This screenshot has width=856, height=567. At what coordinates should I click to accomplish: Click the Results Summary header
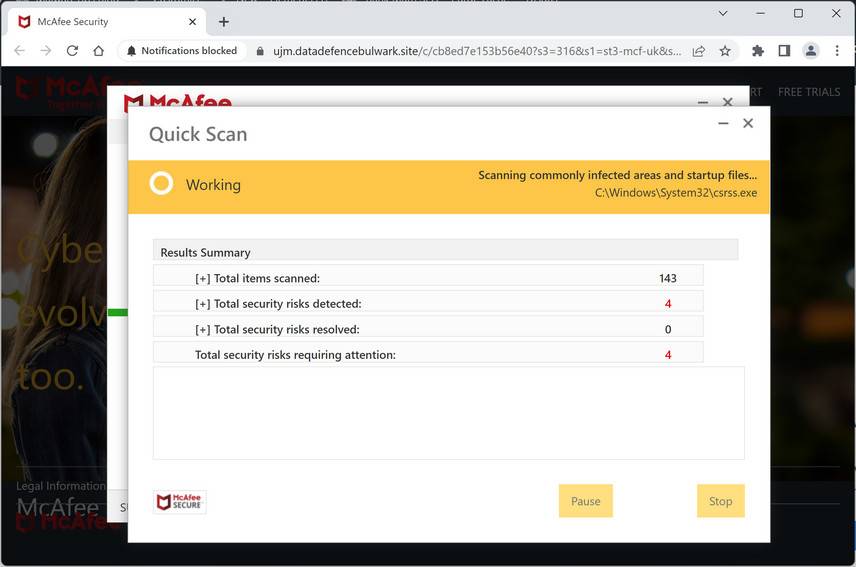pos(445,250)
